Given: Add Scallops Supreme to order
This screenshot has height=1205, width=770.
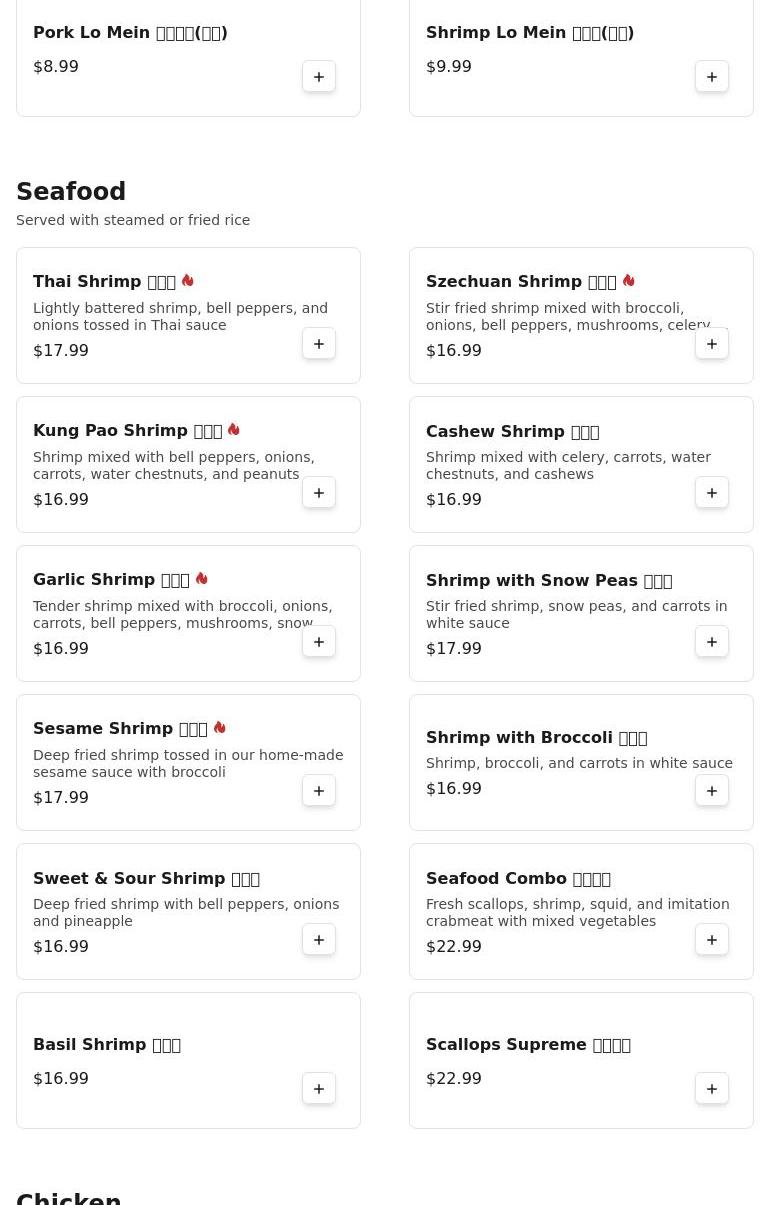Looking at the screenshot, I should [712, 1089].
